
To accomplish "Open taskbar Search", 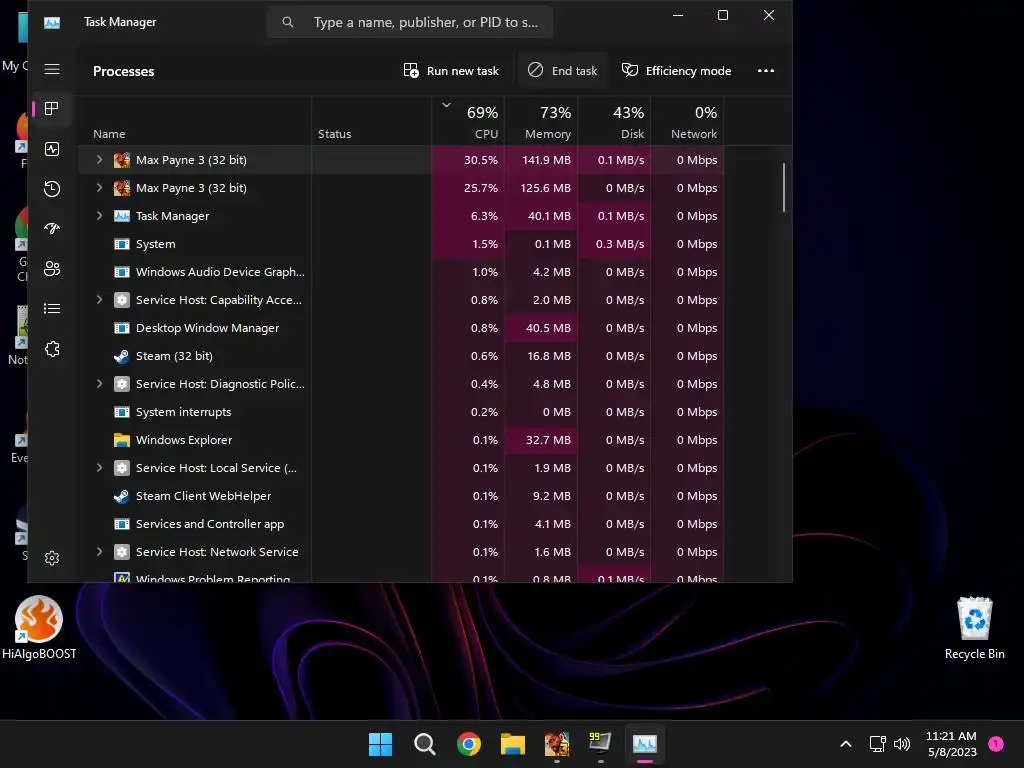I will [x=424, y=744].
